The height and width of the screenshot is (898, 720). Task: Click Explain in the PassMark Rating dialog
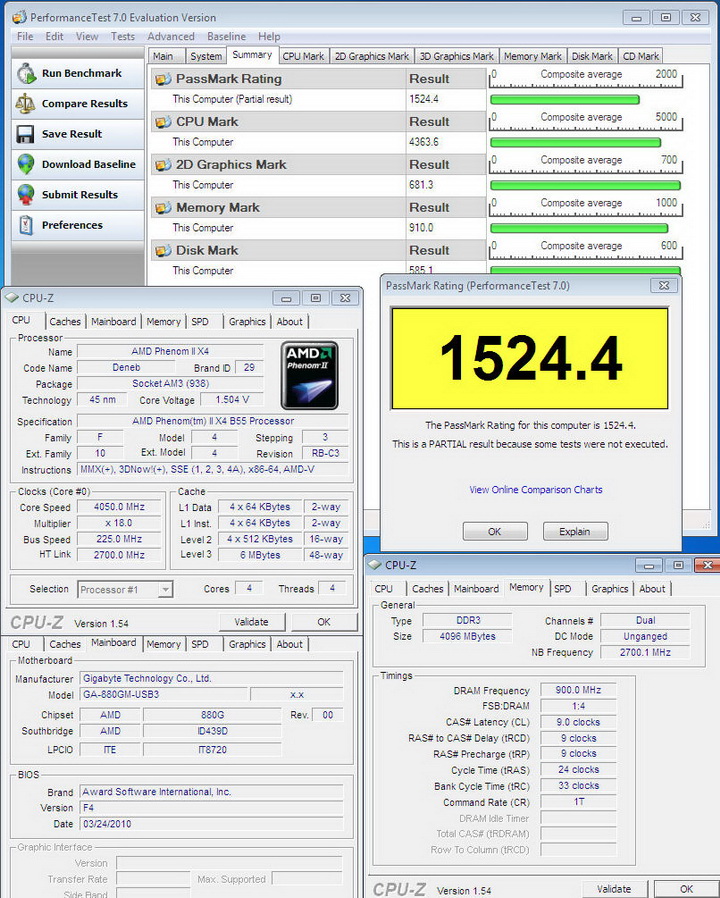575,531
